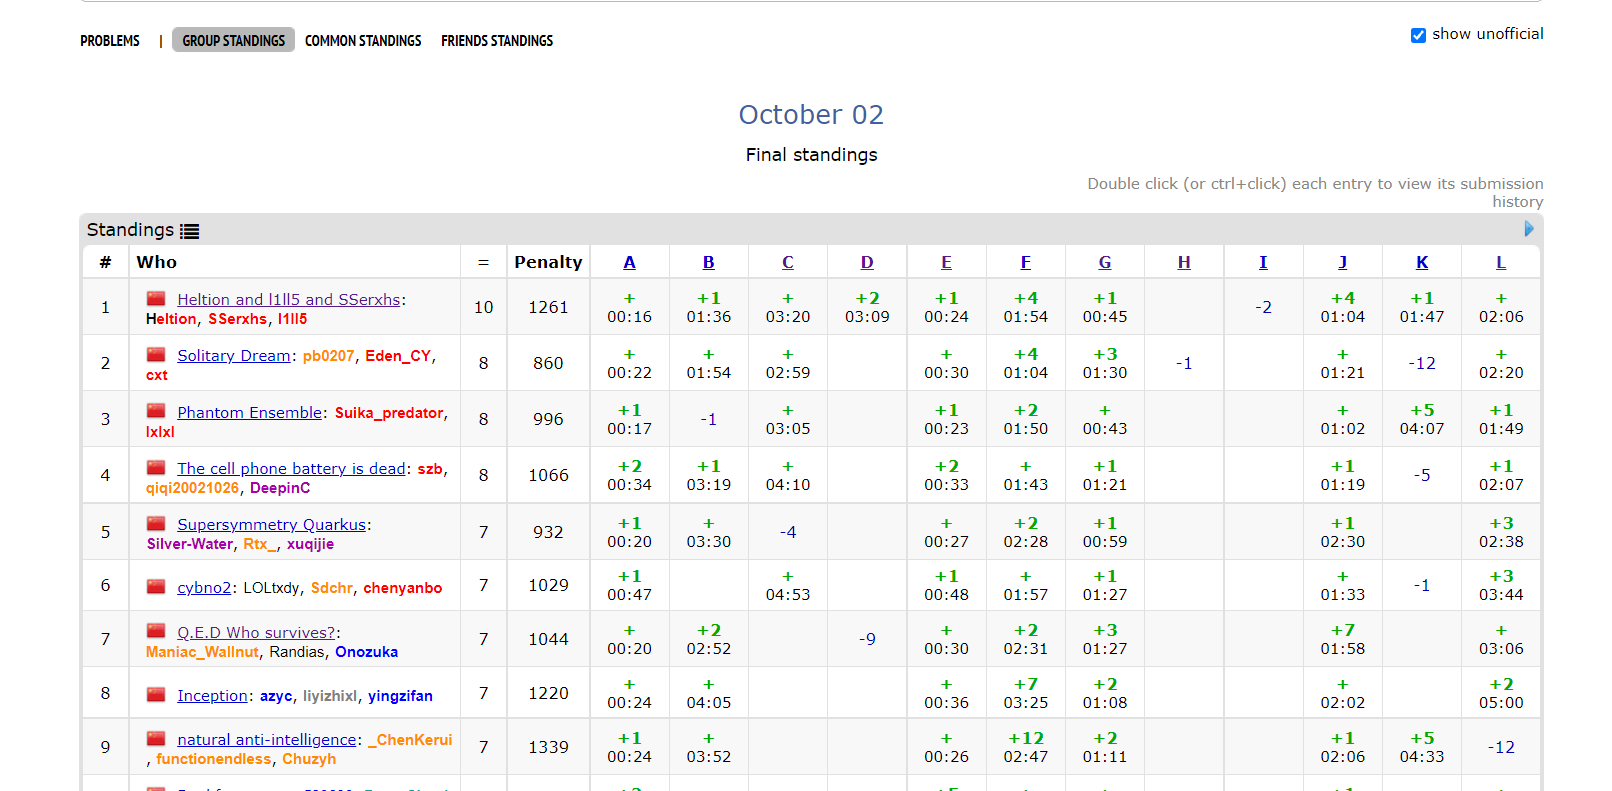Screen dimensions: 1612x791
Task: Click the flag next to Supersymmetry Quarkus
Action: pyautogui.click(x=156, y=524)
